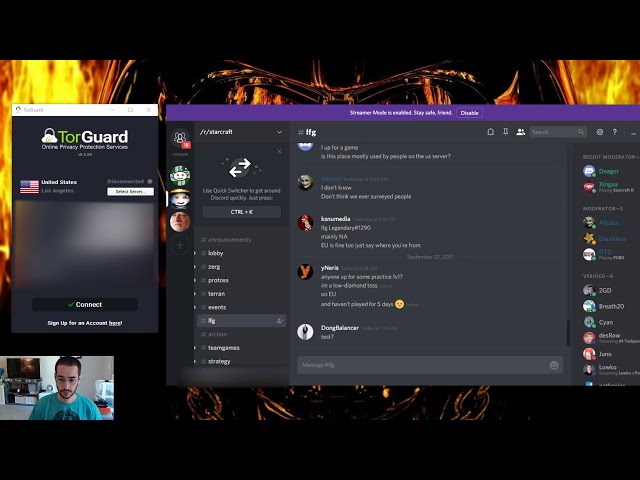640x480 pixels.
Task: Select the server icon with man's face
Action: [180, 222]
